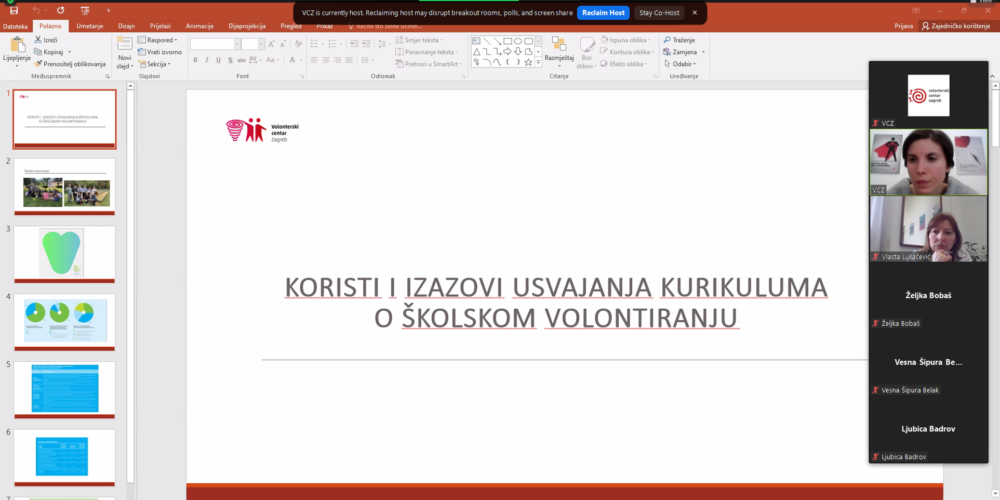
Task: Toggle bold formatting
Action: [194, 61]
